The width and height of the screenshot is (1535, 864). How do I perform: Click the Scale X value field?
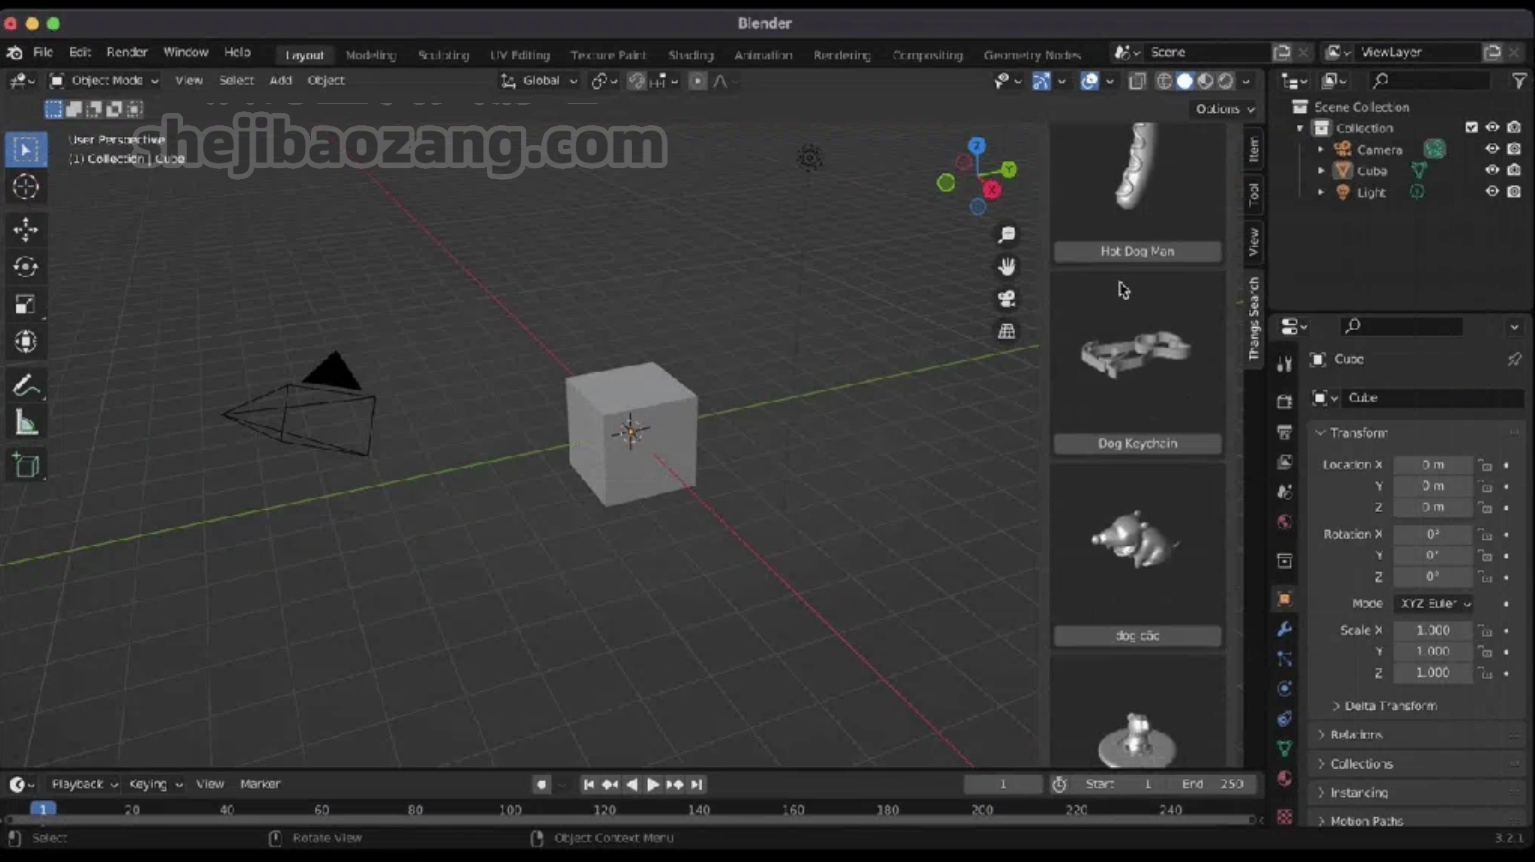pos(1432,631)
